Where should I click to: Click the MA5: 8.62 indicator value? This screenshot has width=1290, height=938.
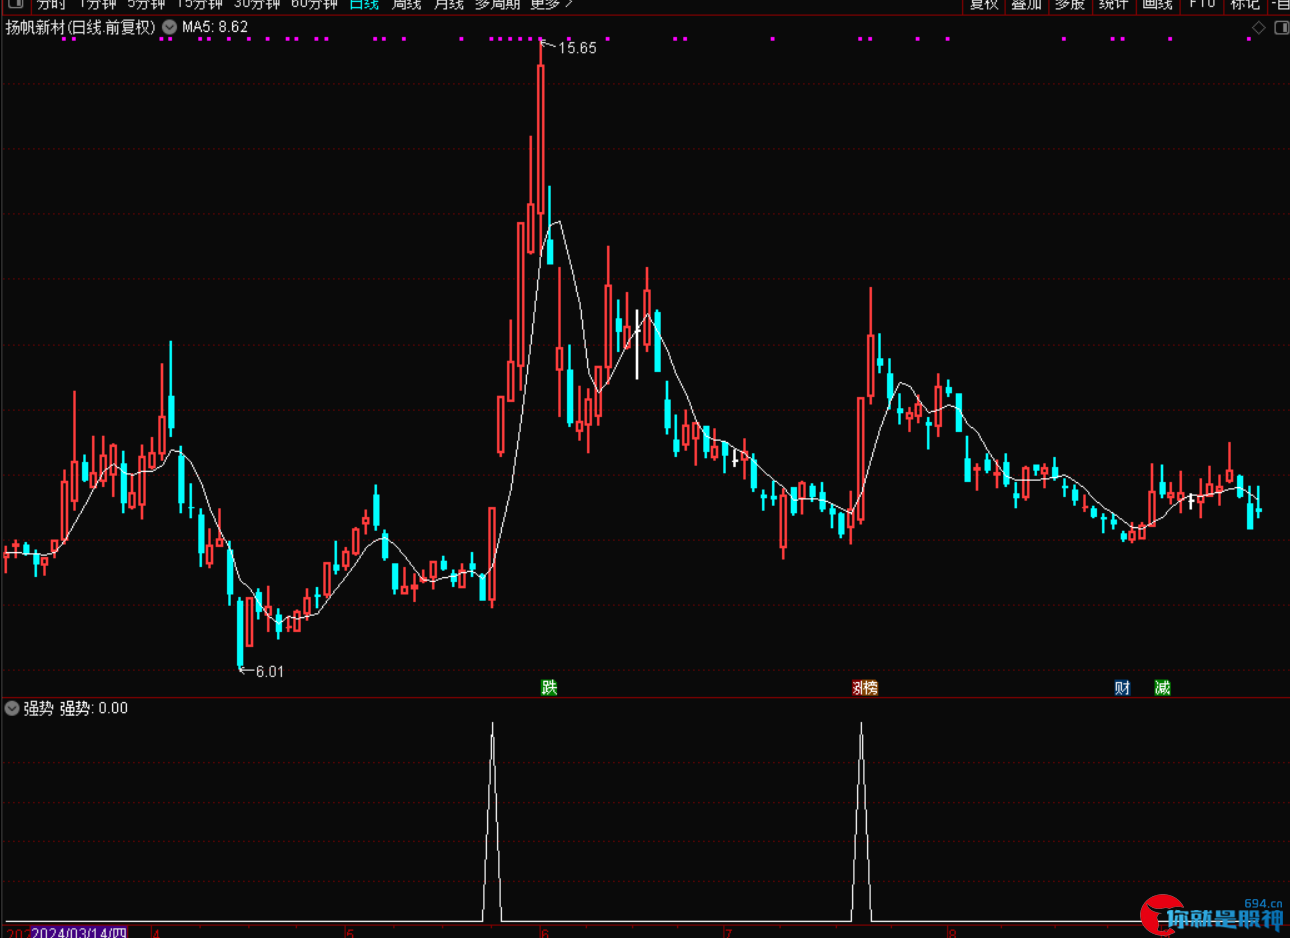tap(215, 27)
